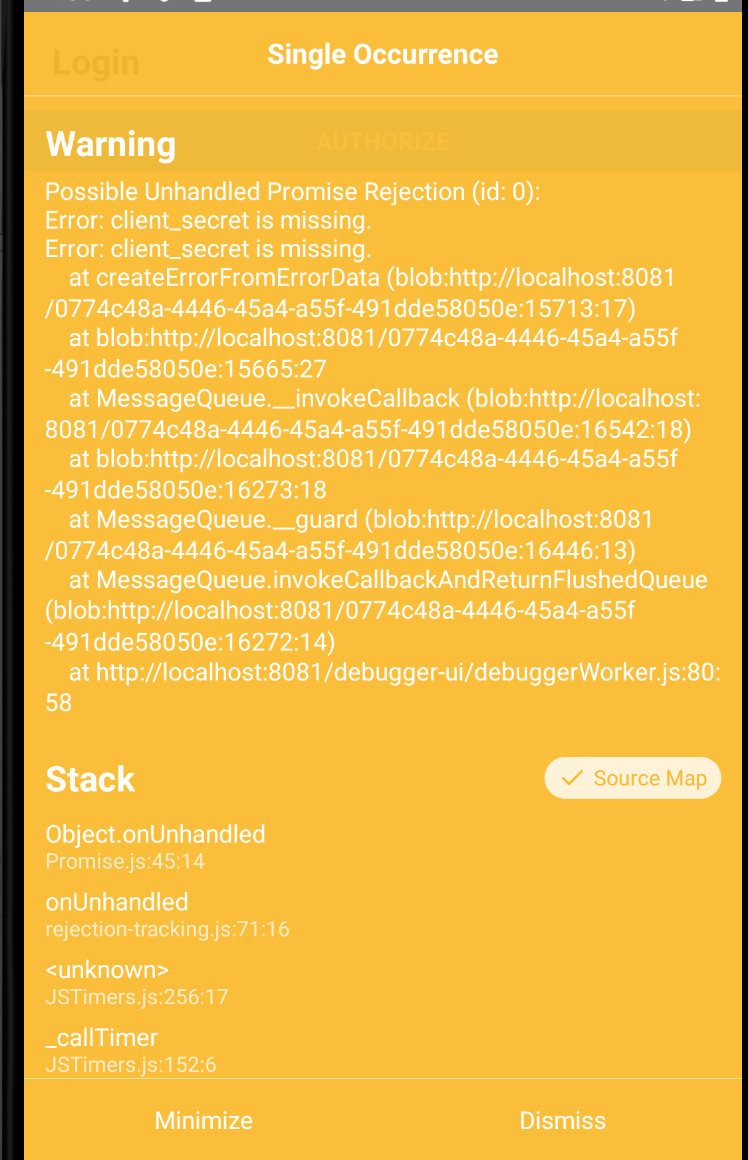
Task: Select the Login screen title
Action: [x=96, y=62]
